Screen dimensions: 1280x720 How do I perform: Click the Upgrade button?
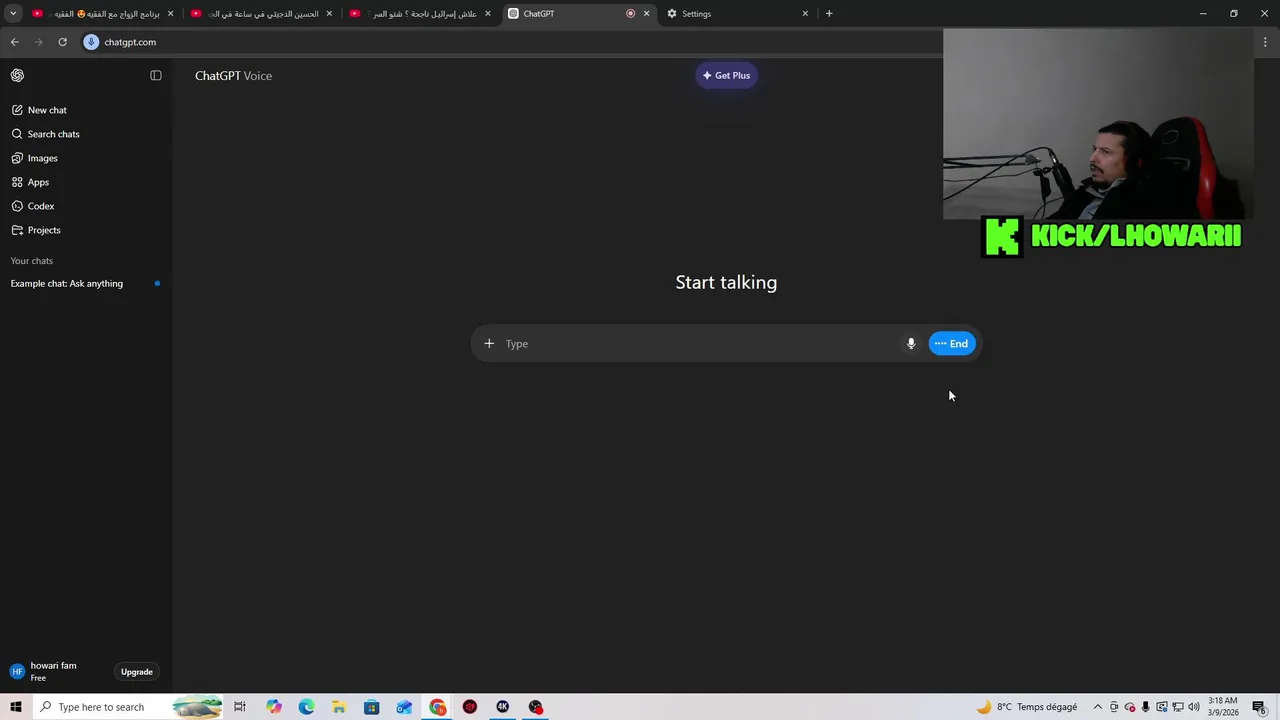137,672
